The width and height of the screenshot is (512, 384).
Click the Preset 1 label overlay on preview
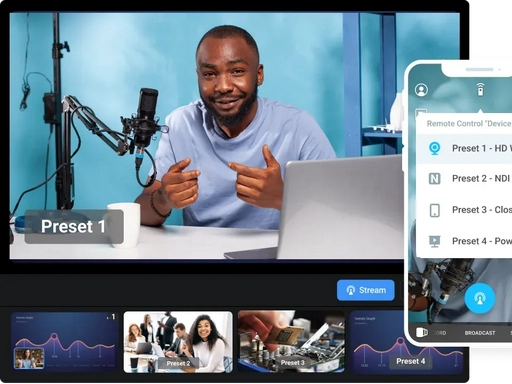[74, 227]
